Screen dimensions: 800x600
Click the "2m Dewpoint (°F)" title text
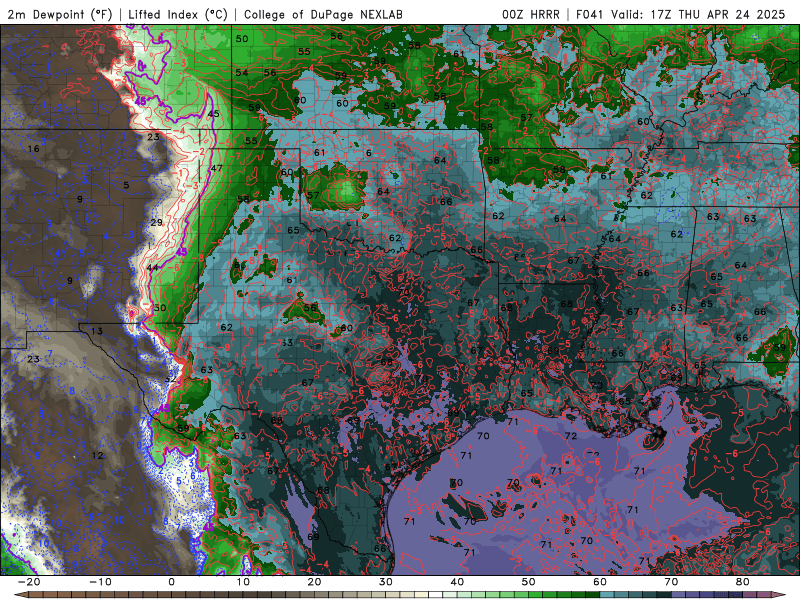pos(59,14)
